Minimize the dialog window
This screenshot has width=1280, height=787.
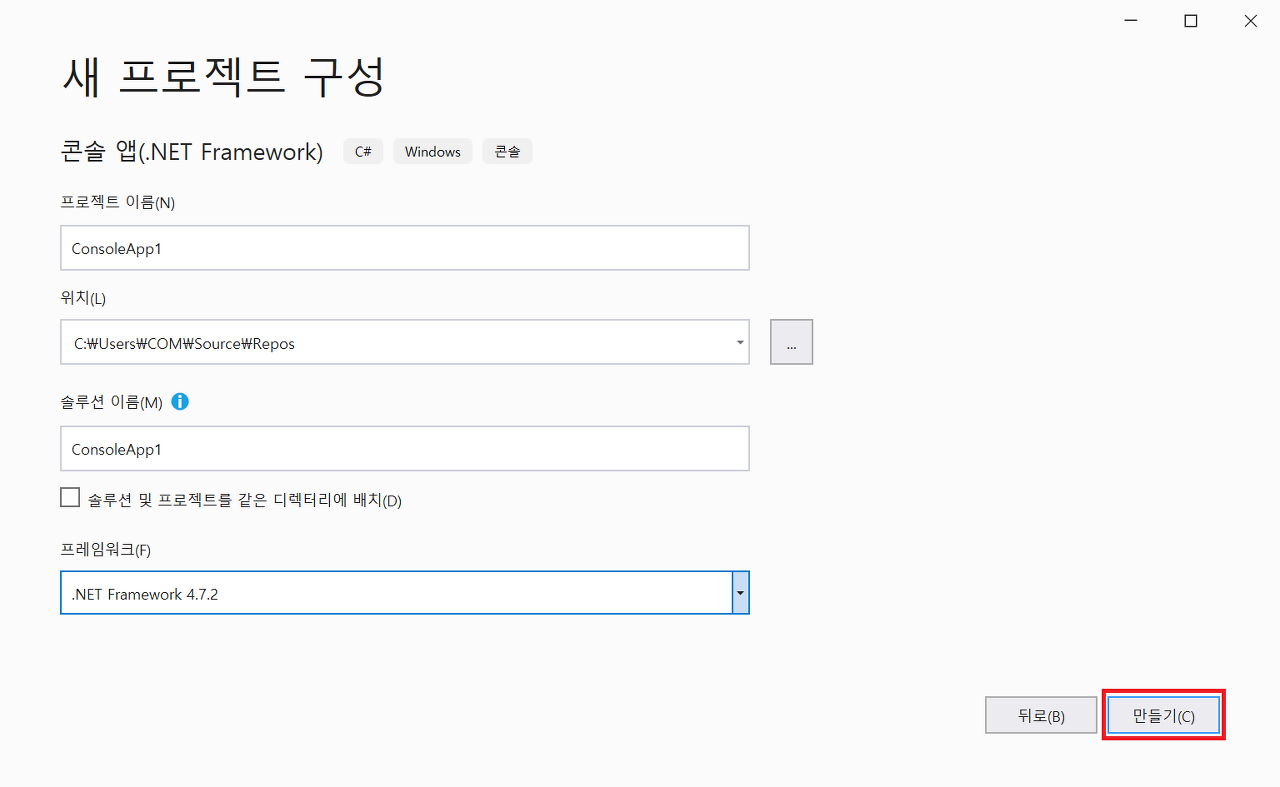coord(1130,21)
